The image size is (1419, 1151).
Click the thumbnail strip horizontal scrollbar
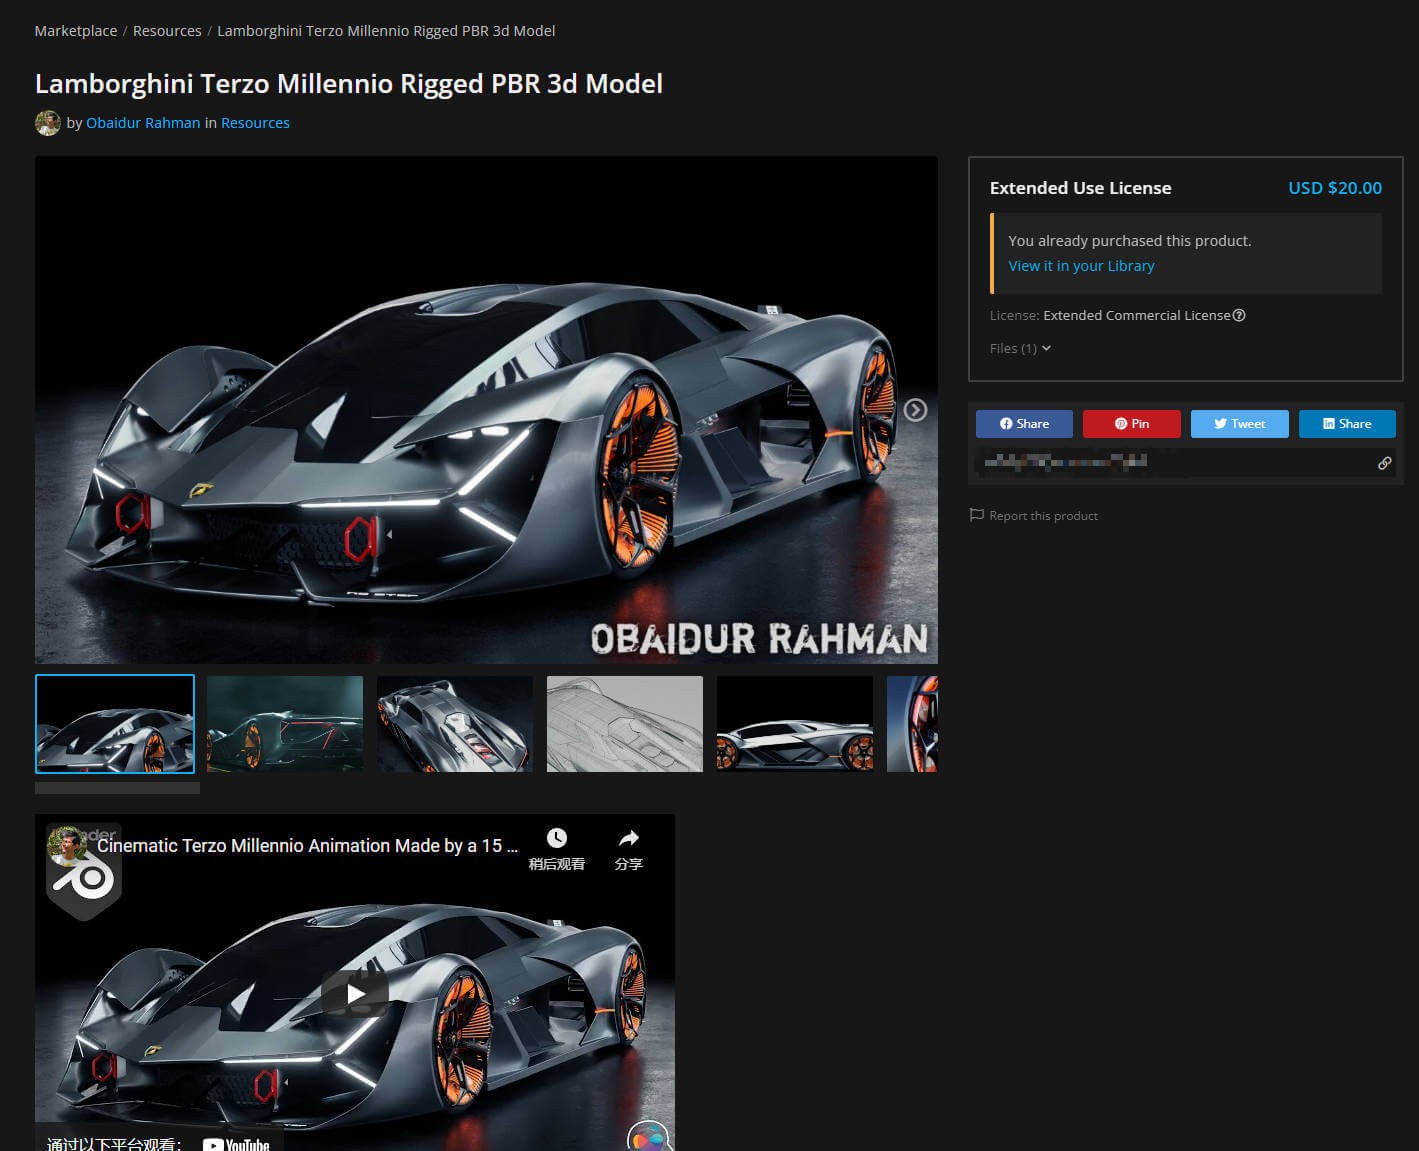117,788
